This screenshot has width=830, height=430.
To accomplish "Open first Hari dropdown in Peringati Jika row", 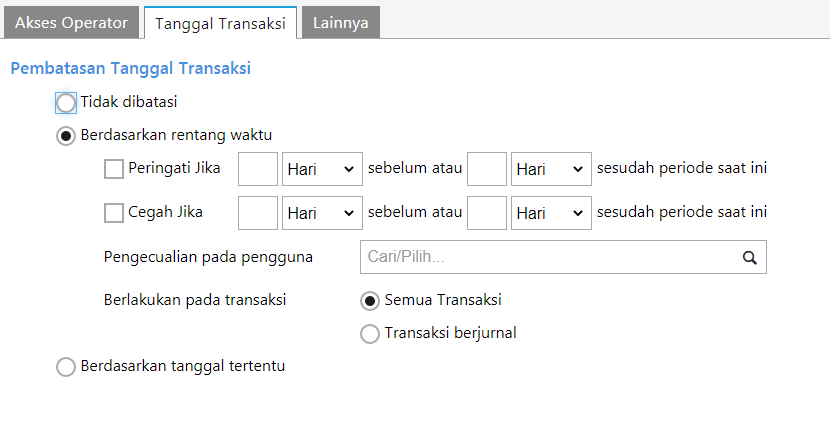I will click(322, 169).
